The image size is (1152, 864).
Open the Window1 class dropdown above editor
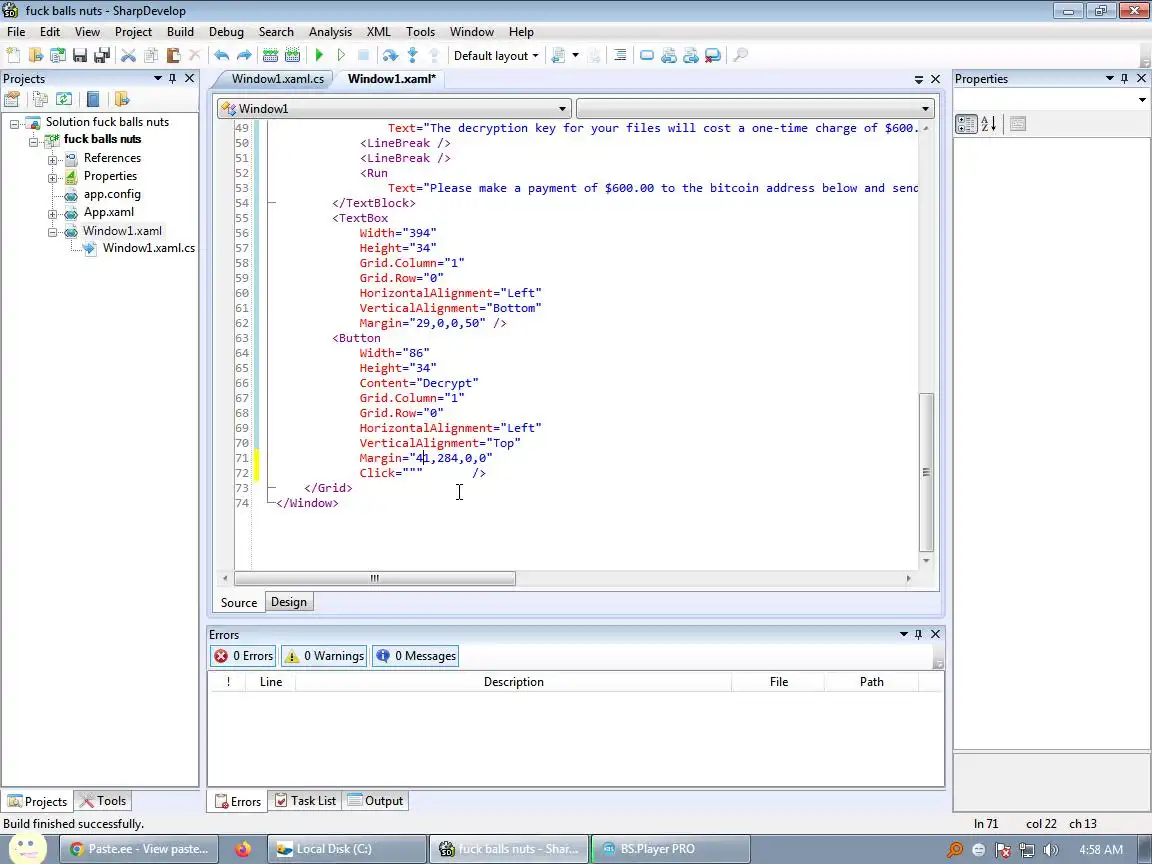click(x=395, y=109)
